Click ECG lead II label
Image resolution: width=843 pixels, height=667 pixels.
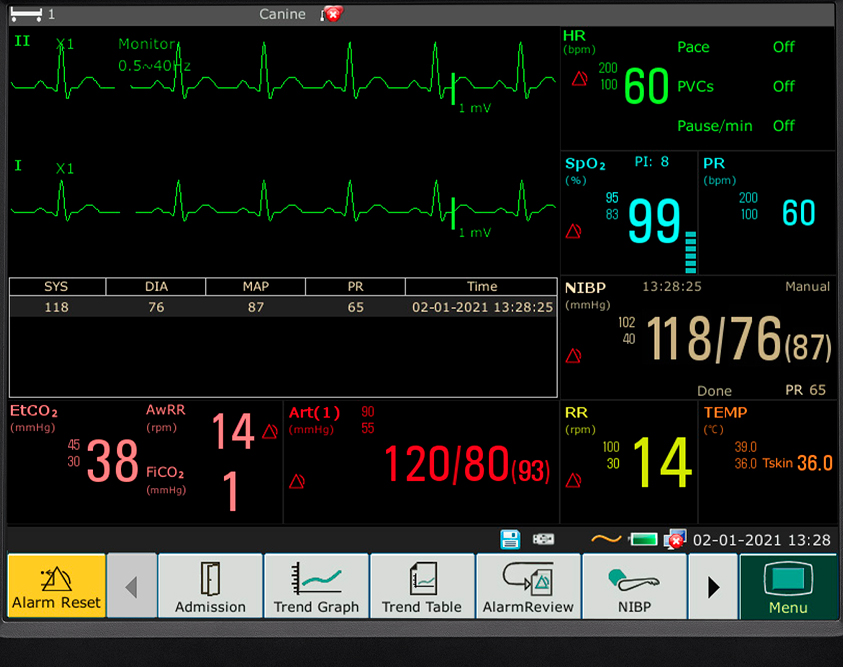click(x=22, y=41)
